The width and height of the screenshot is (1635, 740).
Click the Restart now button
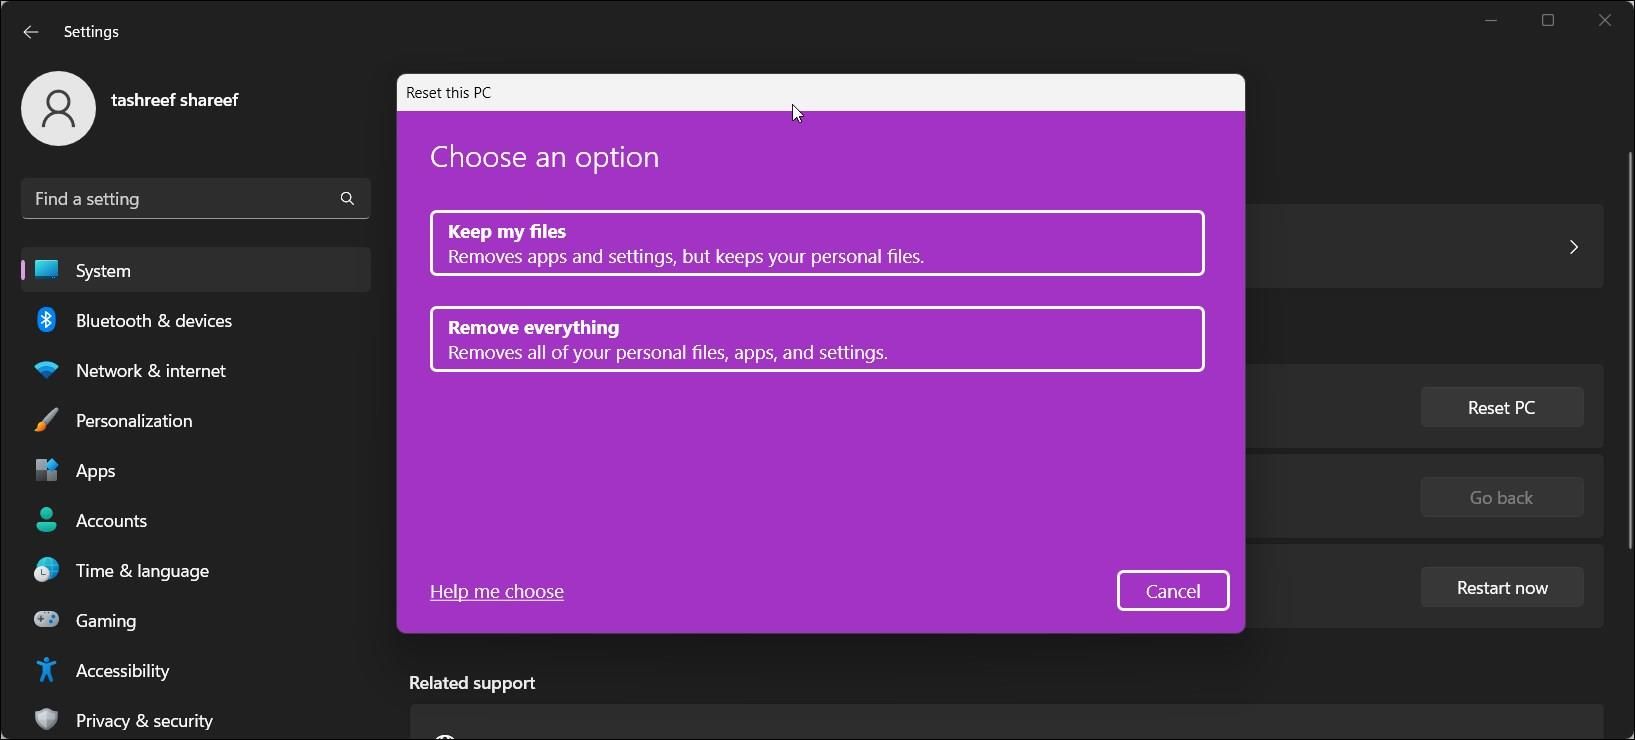pos(1502,587)
